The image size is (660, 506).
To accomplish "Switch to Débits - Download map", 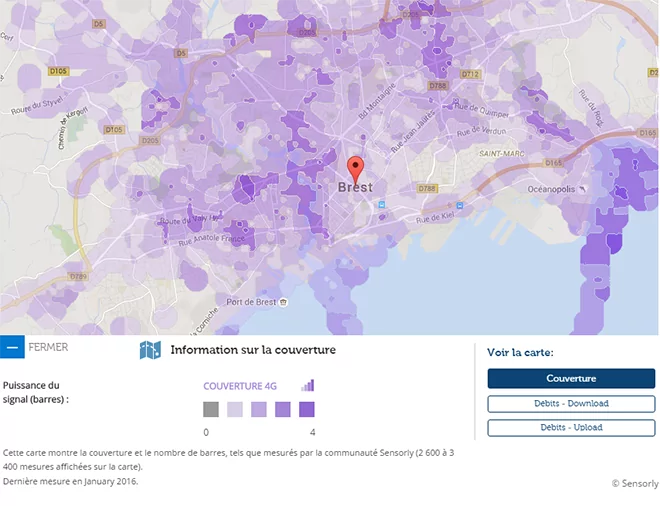I will (571, 403).
